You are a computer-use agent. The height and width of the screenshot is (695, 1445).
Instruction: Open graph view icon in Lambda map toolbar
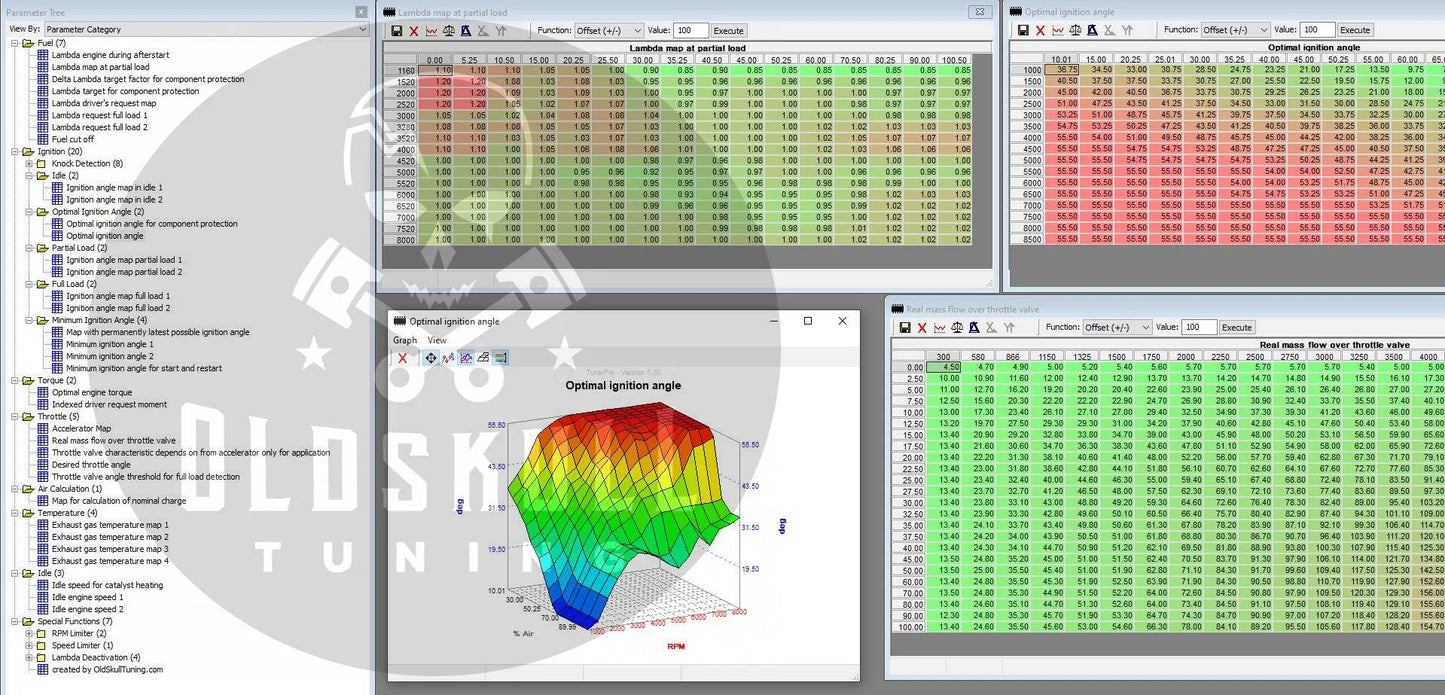[431, 31]
